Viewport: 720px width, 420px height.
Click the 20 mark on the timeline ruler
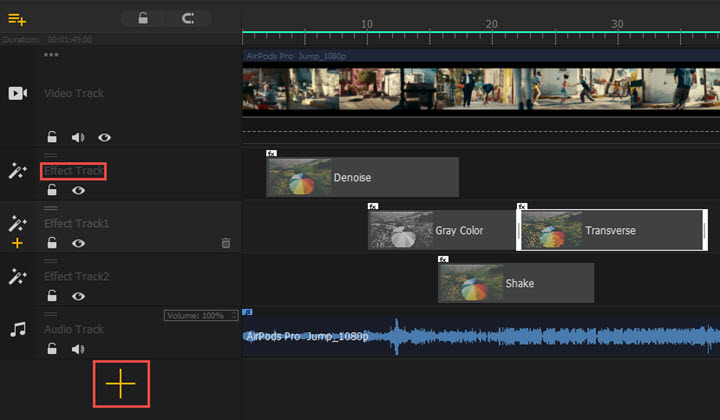tap(491, 24)
